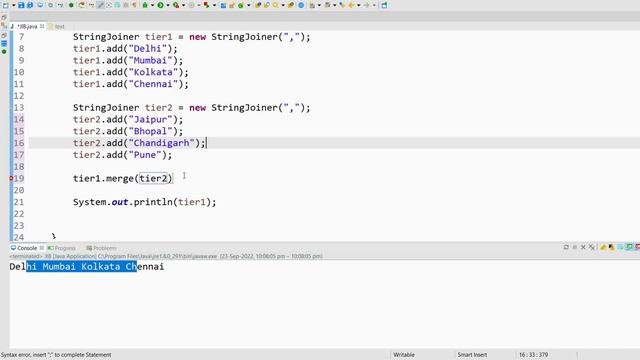Close the JB.java editor tab
640x360 pixels.
pyautogui.click(x=42, y=26)
